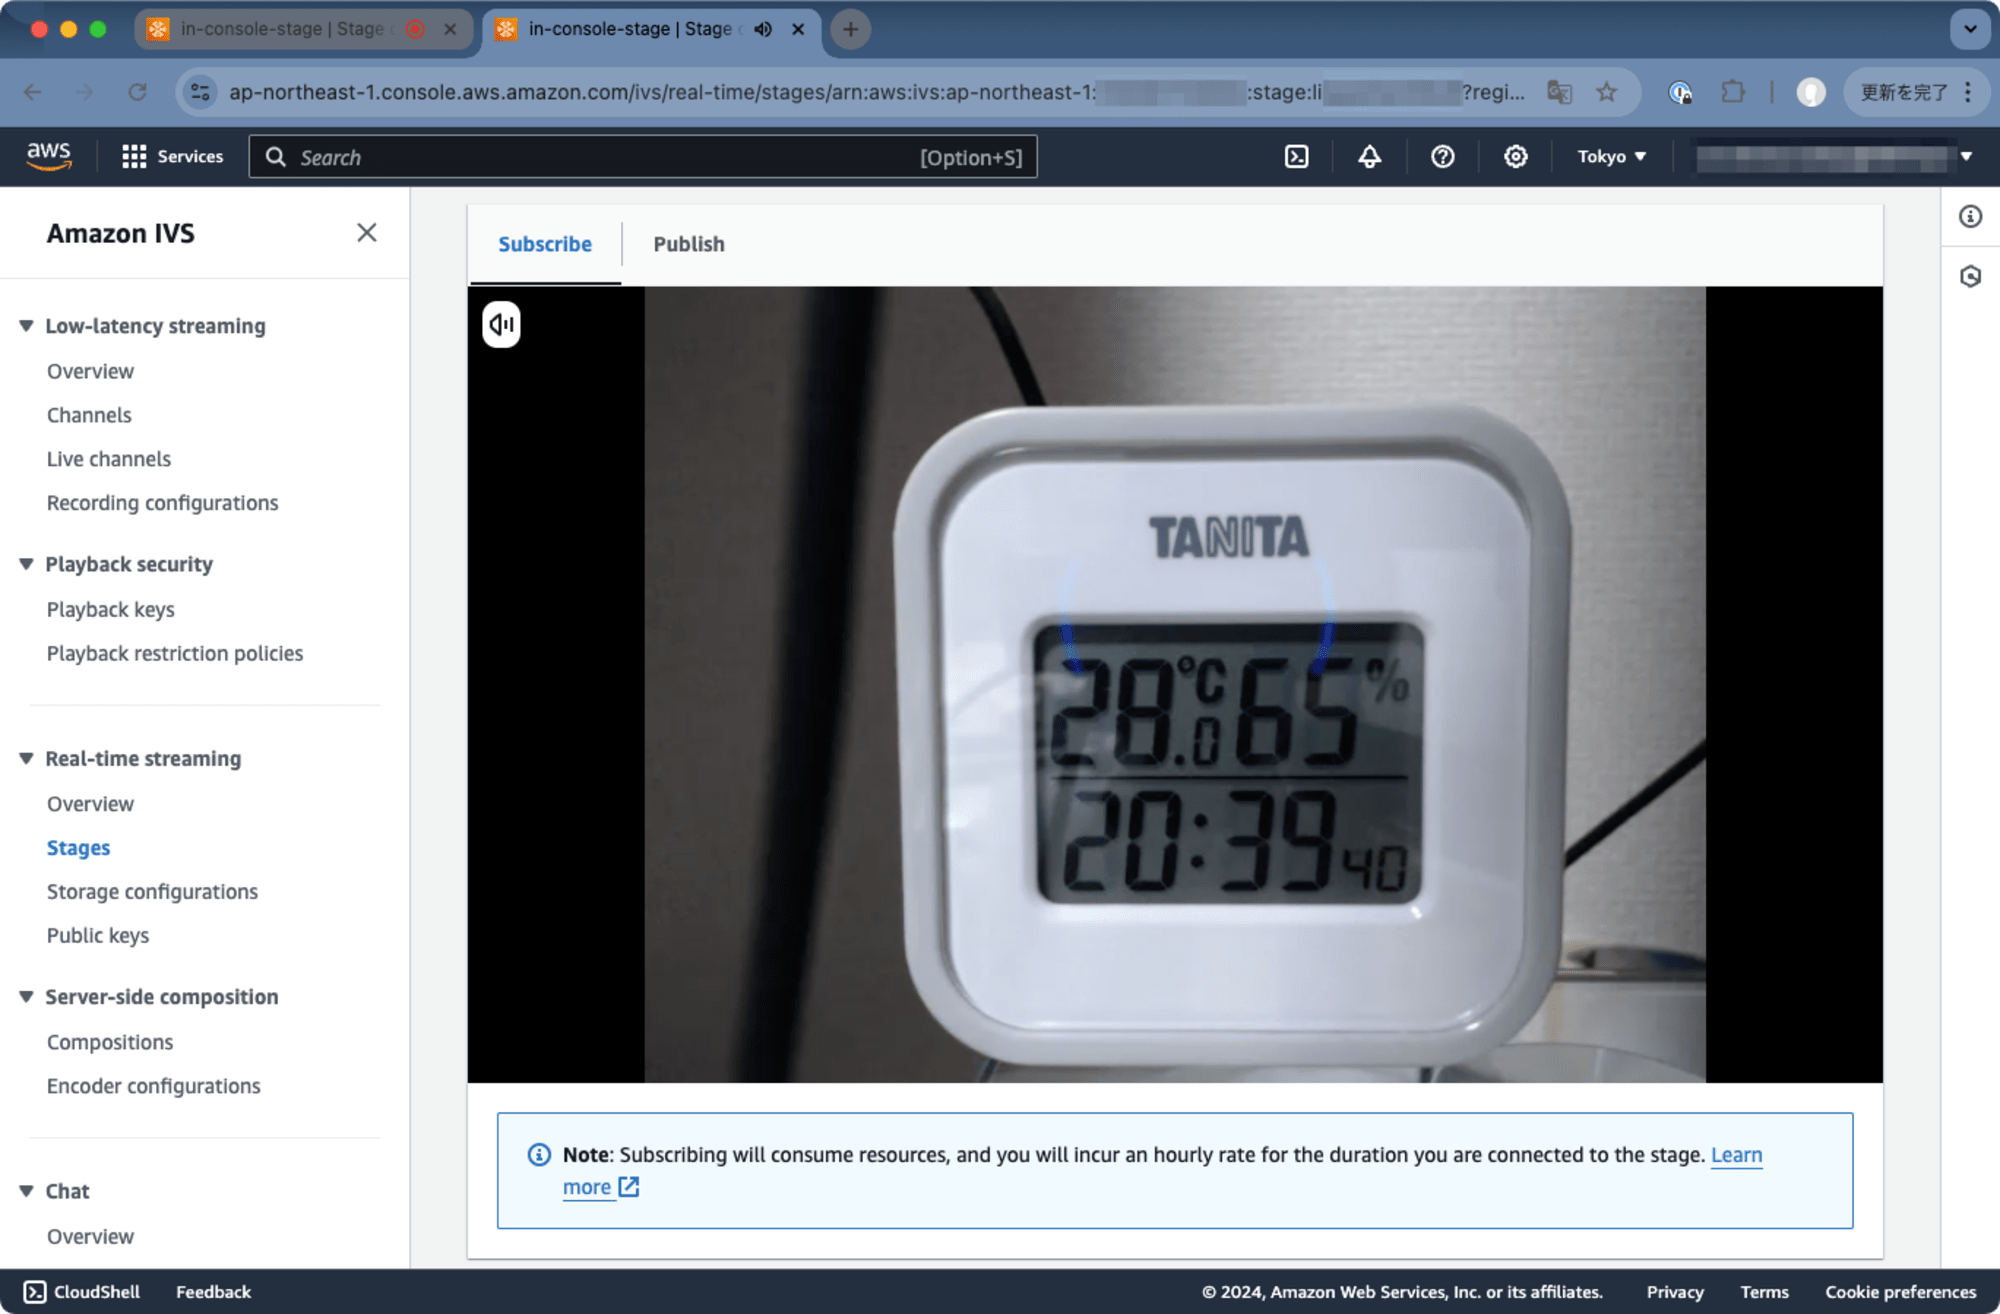Open the Terms footer link
Screen dimensions: 2000x1314
pos(1764,1292)
